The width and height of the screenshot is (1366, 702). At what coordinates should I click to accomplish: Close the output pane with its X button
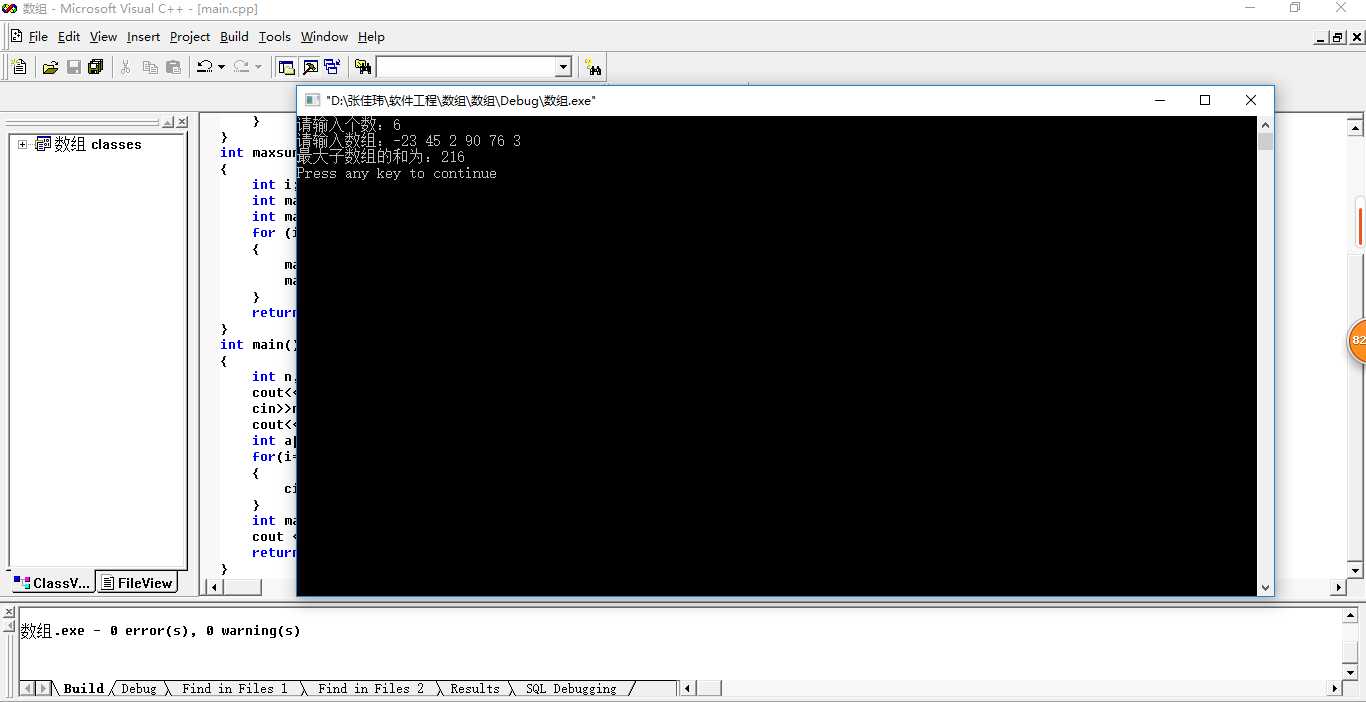9,612
